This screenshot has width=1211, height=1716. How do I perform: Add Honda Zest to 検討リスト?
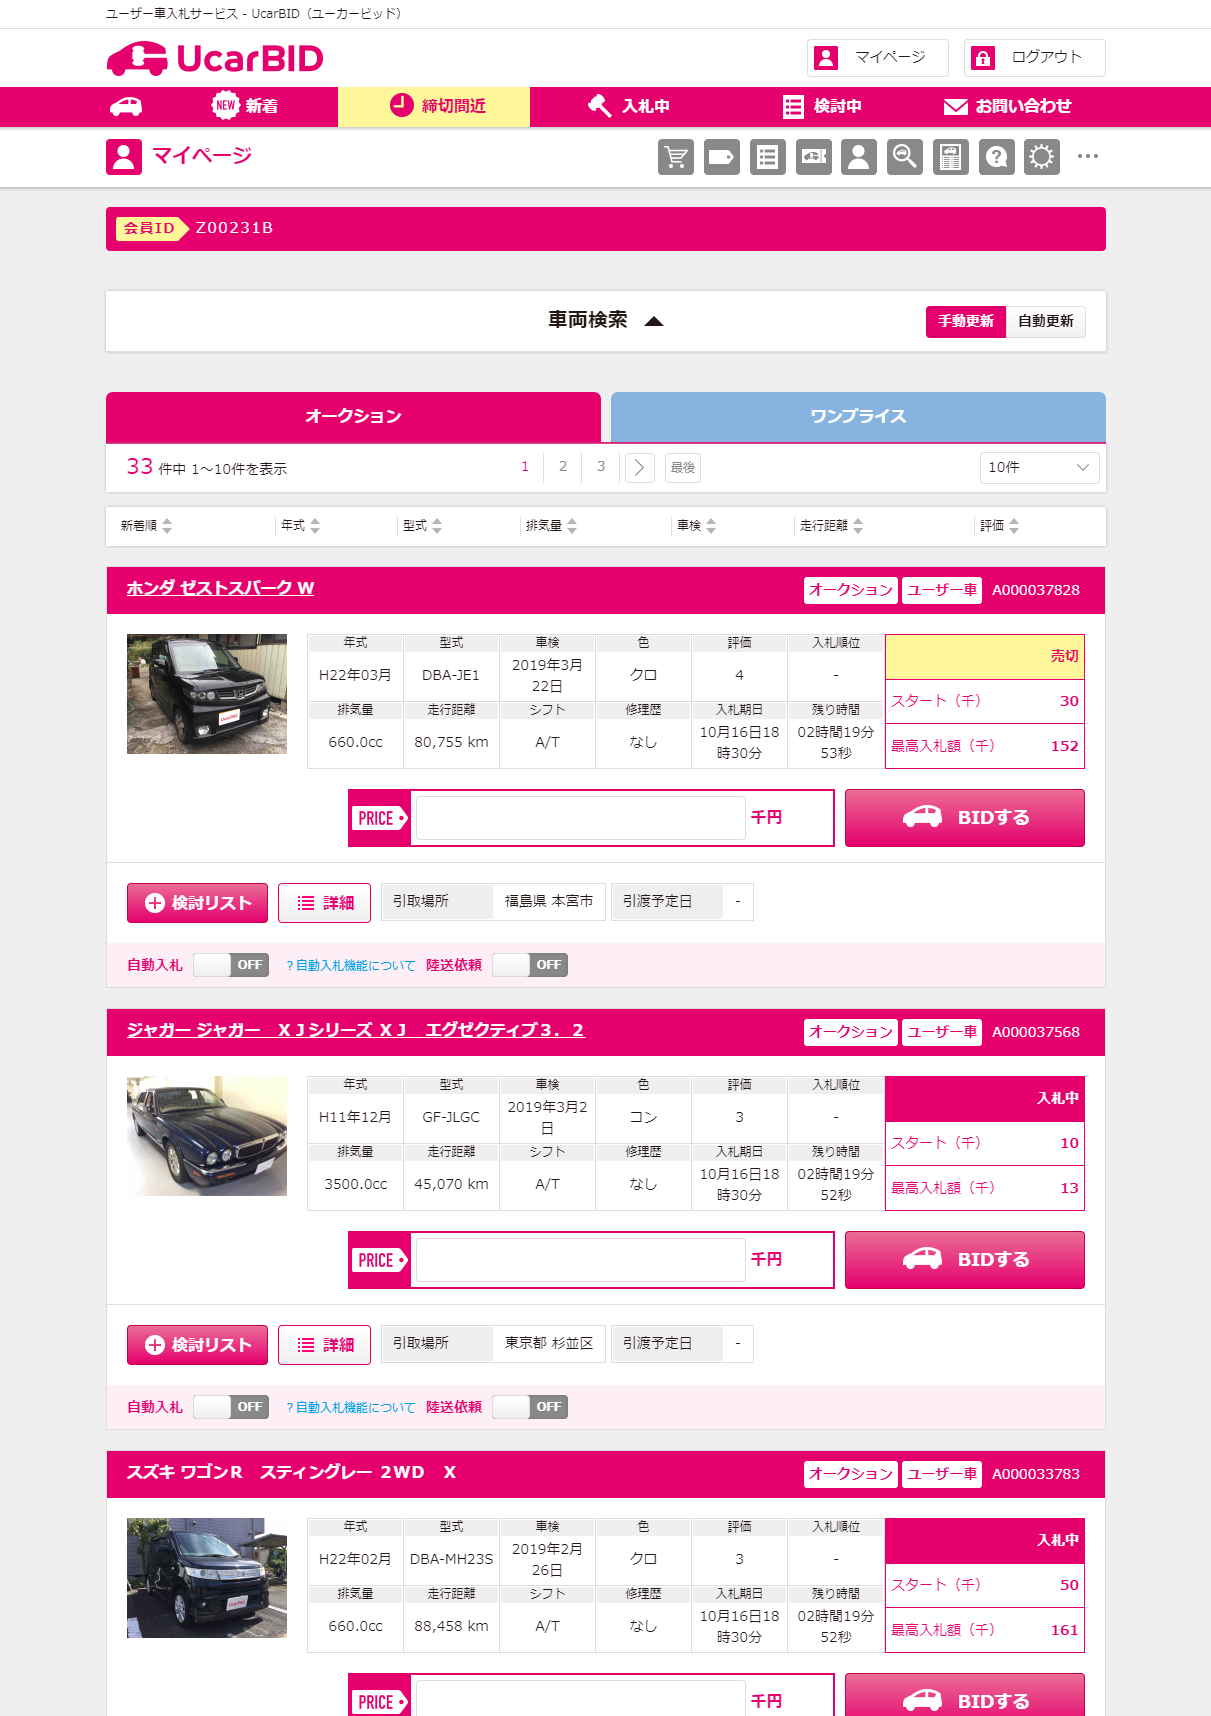pyautogui.click(x=197, y=903)
